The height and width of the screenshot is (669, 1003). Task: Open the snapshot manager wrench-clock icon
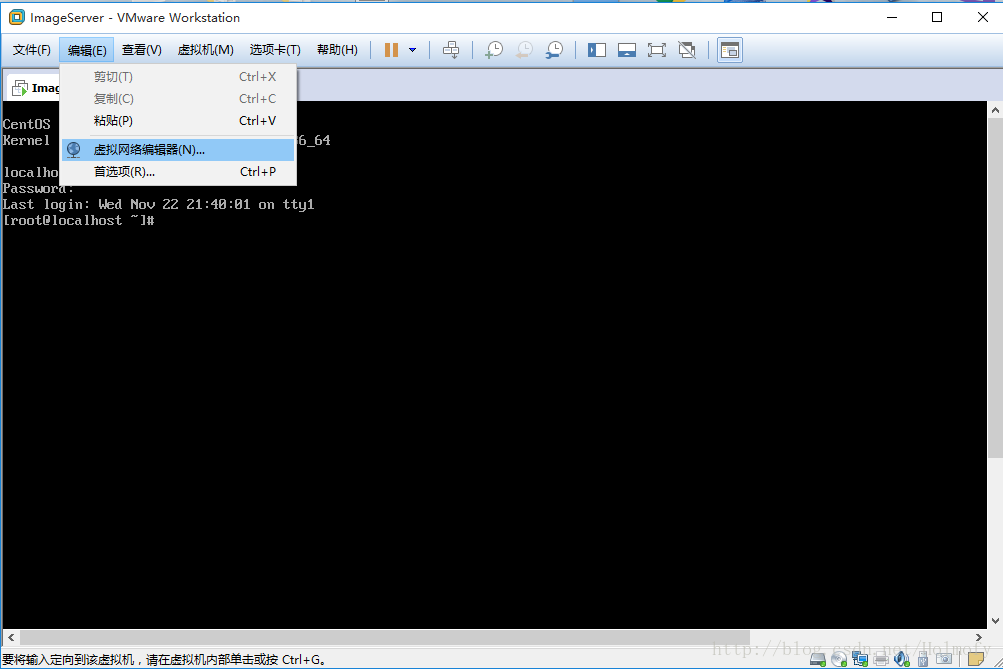(x=555, y=50)
